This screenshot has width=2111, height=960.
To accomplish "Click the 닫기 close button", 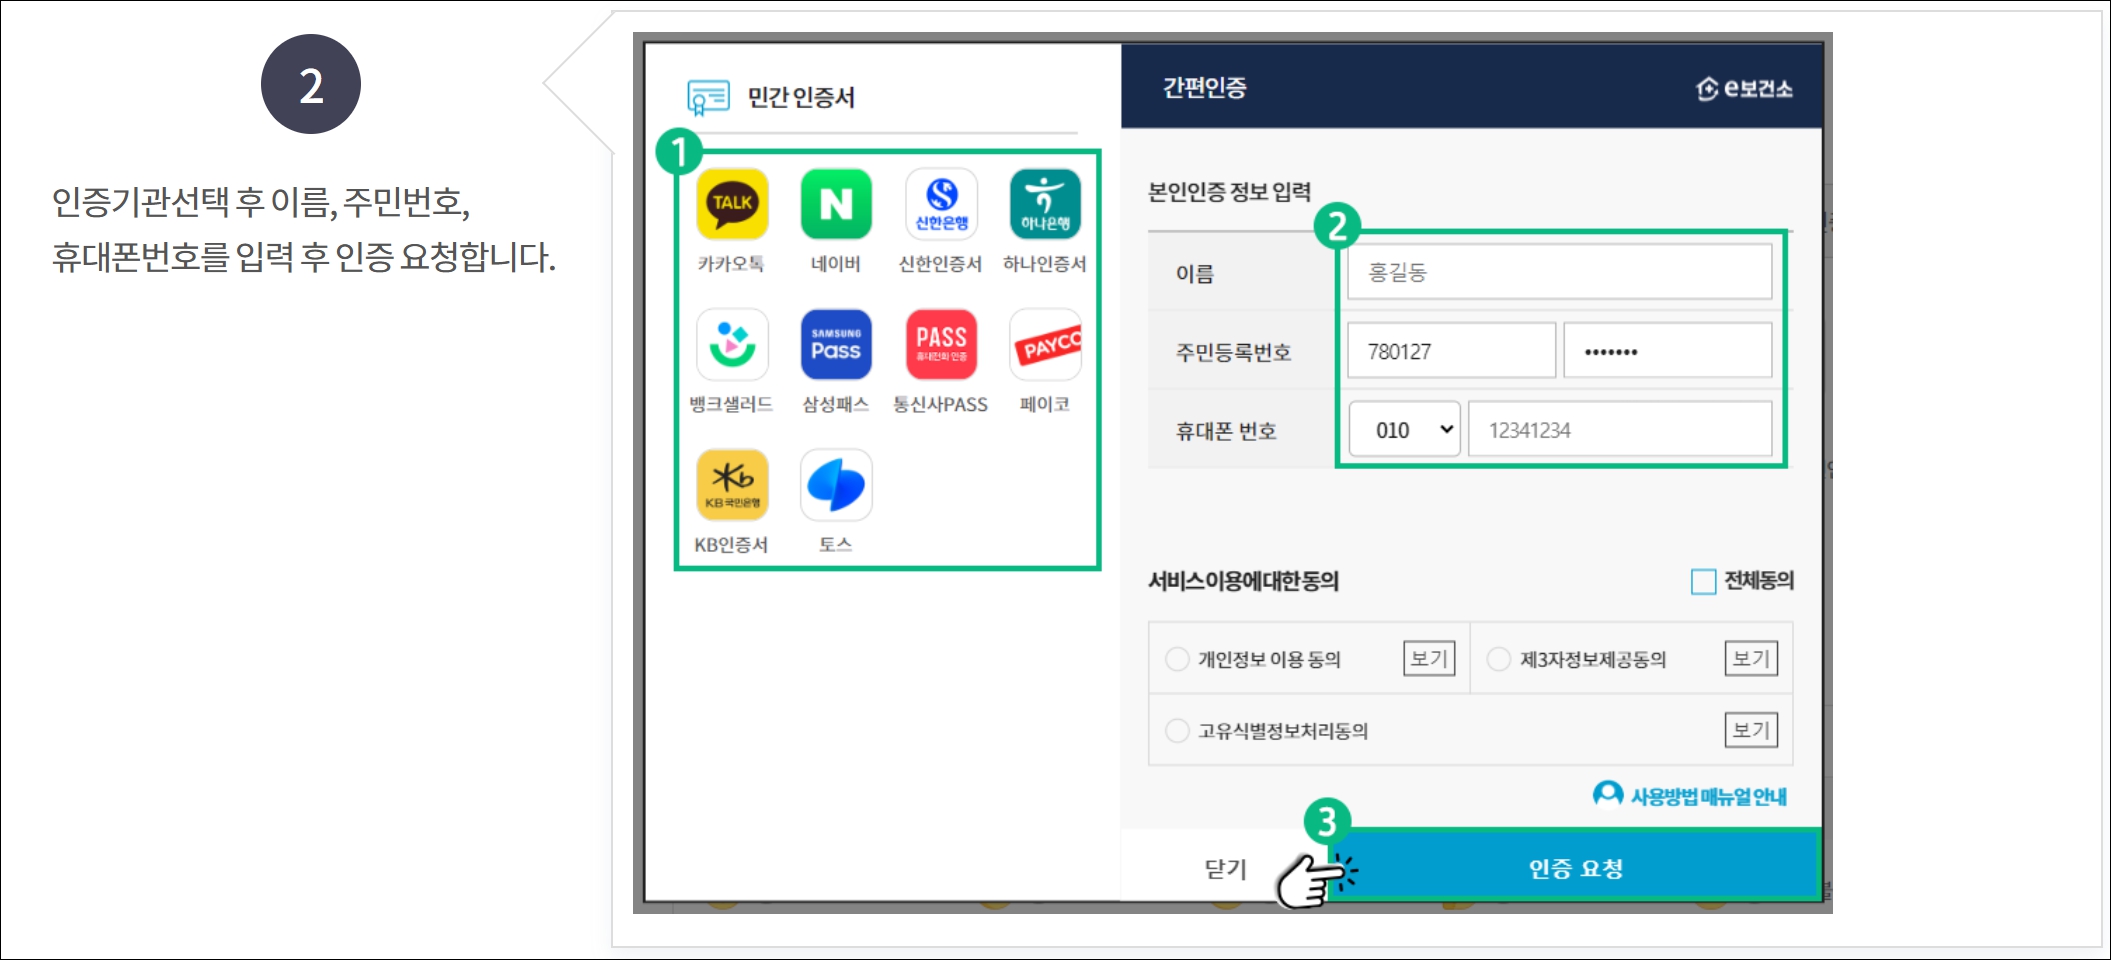I will tap(1225, 868).
